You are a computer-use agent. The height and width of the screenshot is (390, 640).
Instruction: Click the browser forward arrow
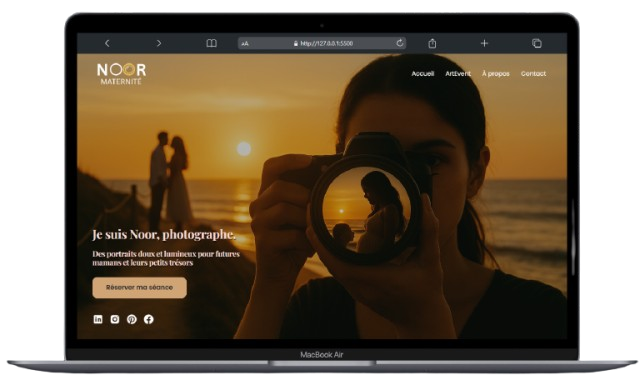pyautogui.click(x=159, y=43)
